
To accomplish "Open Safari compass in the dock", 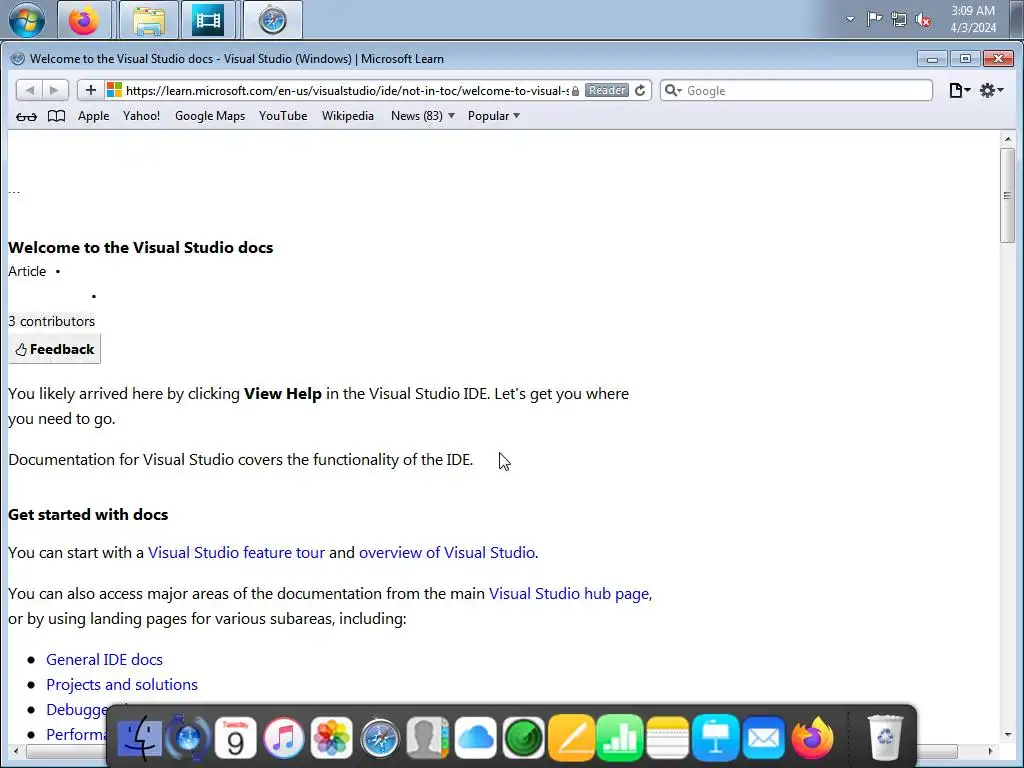I will pyautogui.click(x=379, y=738).
